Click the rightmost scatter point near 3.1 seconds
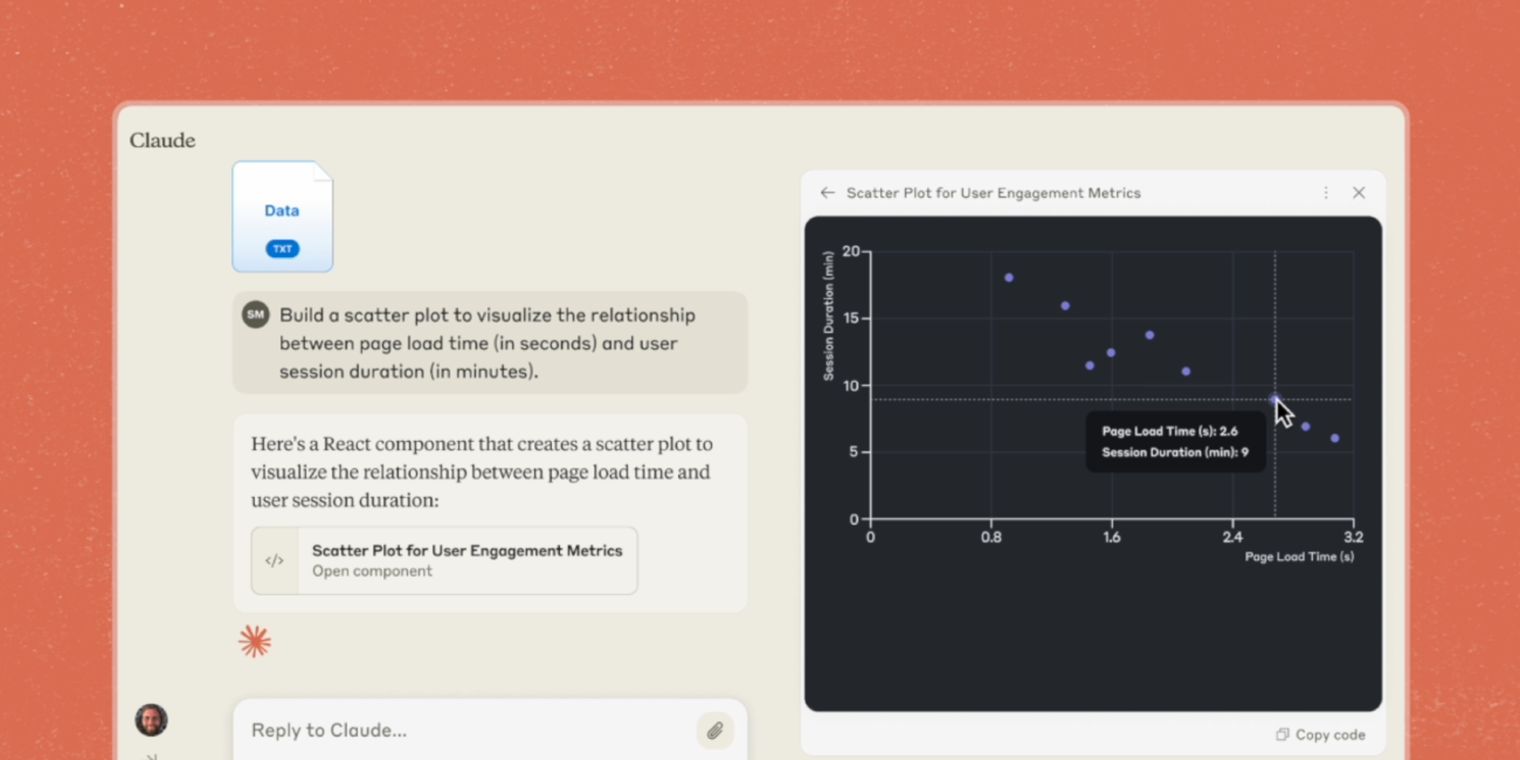1520x760 pixels. point(1335,438)
